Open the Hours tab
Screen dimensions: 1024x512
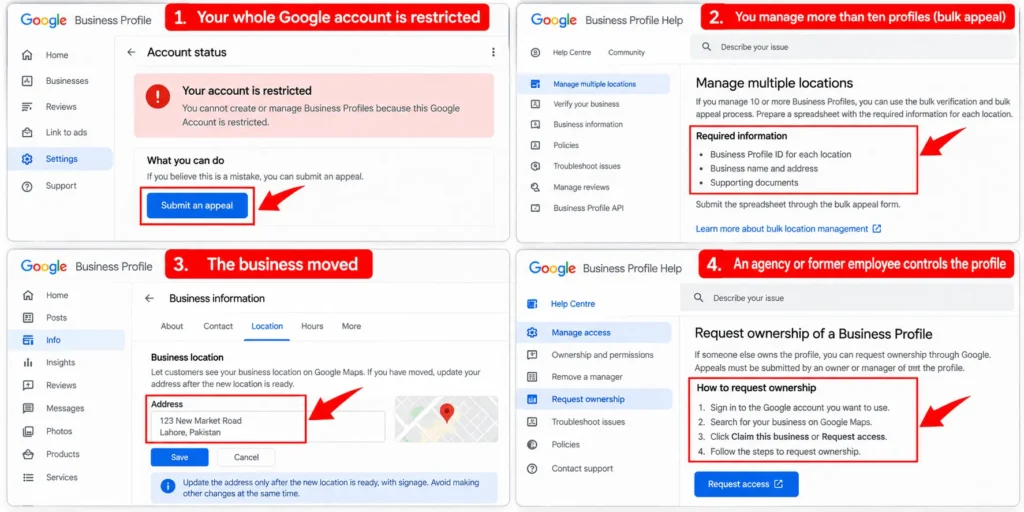click(x=312, y=326)
